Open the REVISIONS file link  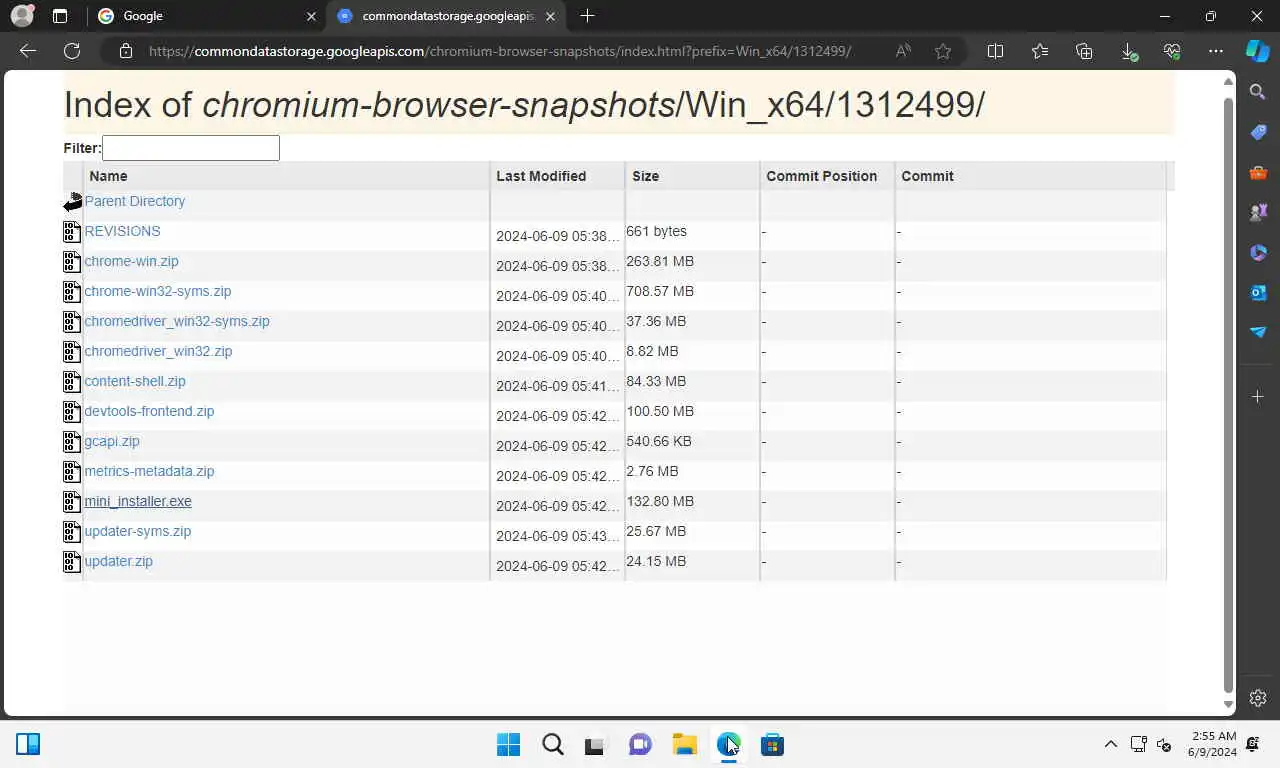tap(122, 231)
